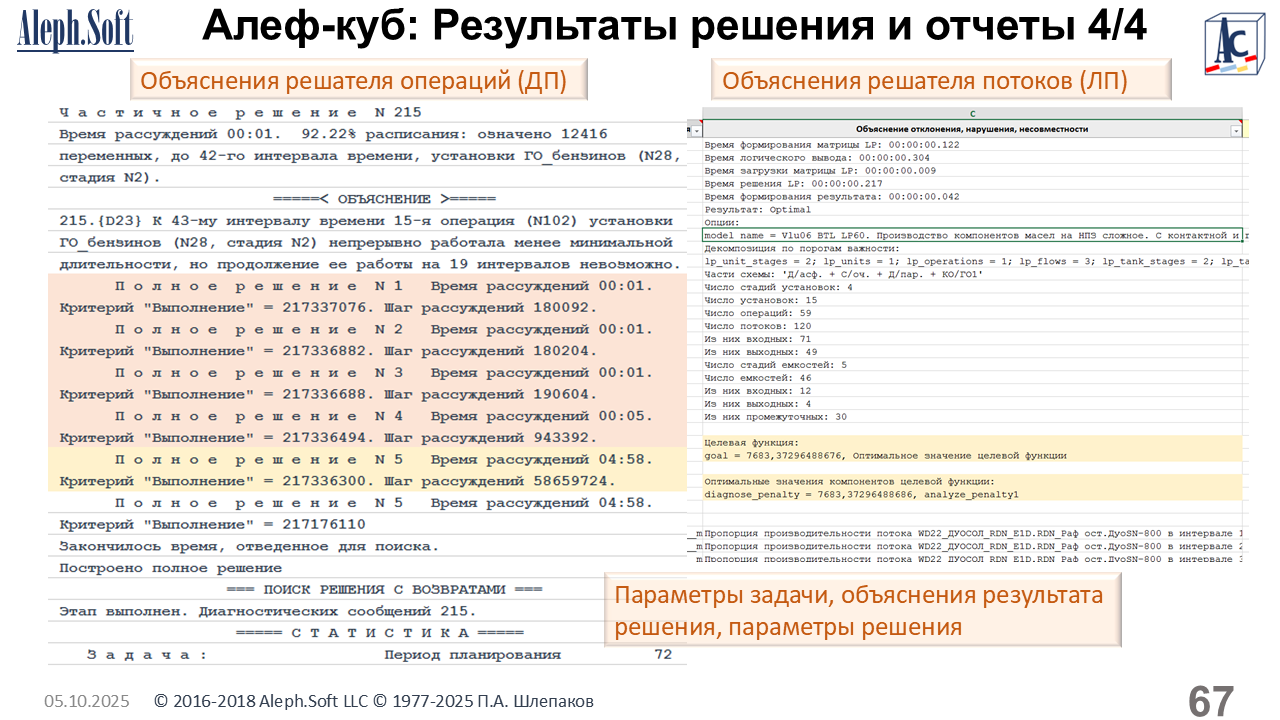Viewport: 1280px width, 720px height.
Task: Open filter dropdown on column C header
Action: 1235,130
